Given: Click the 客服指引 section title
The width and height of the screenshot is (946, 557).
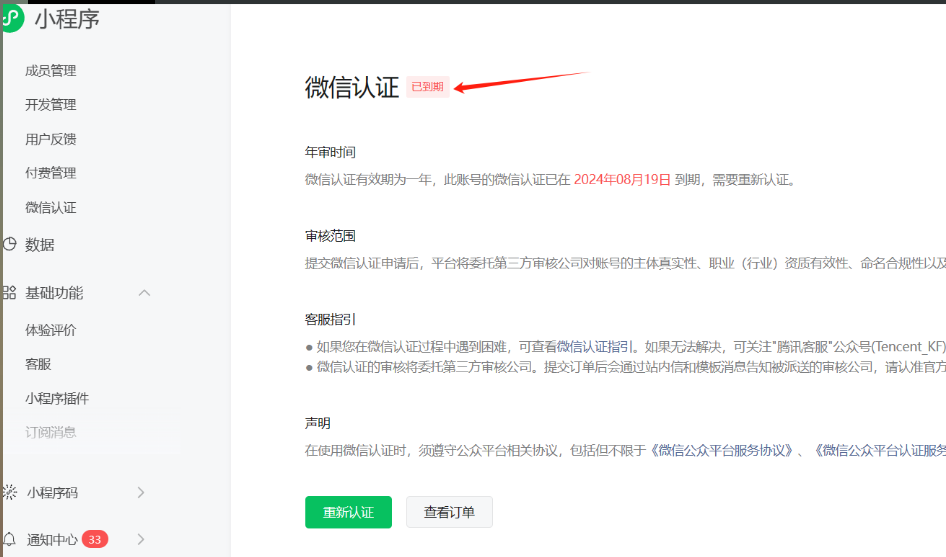Looking at the screenshot, I should point(330,319).
